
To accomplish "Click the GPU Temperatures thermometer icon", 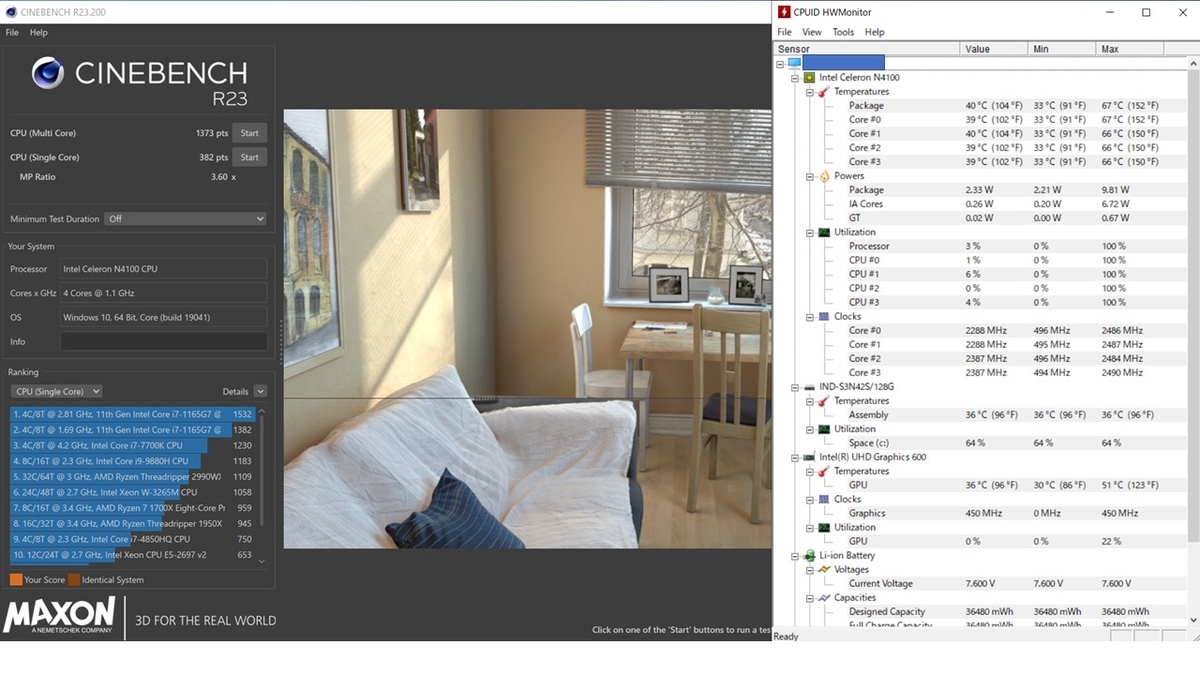I will (x=824, y=471).
